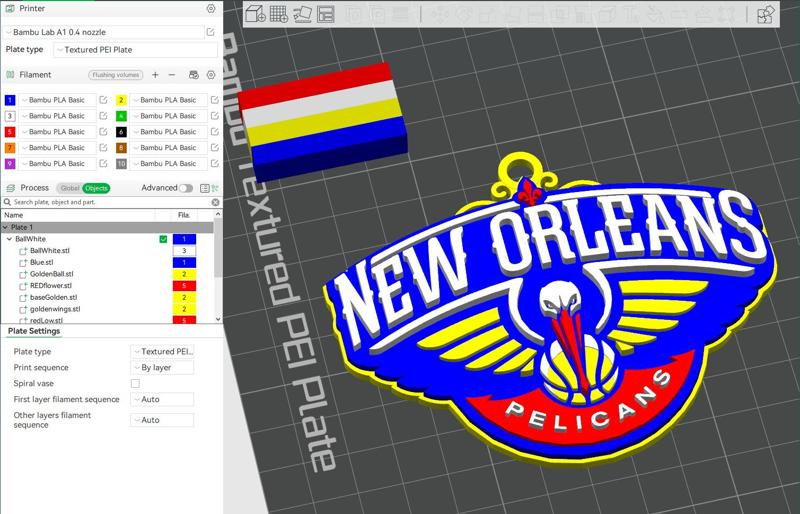
Task: Edit filament 1 preset icon
Action: [x=104, y=100]
